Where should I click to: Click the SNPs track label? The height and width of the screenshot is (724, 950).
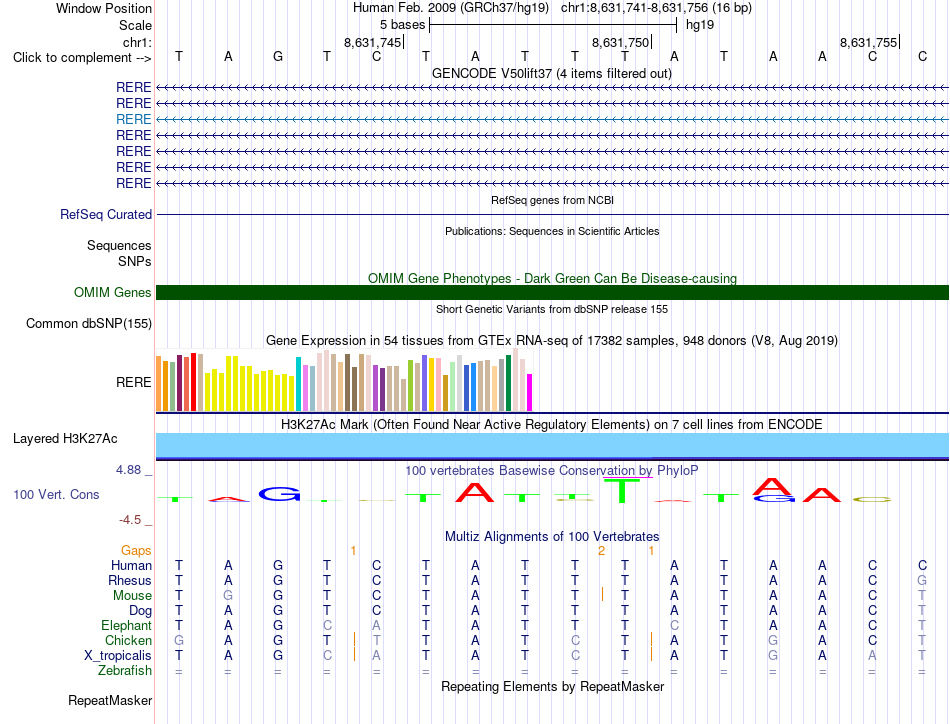[x=135, y=261]
